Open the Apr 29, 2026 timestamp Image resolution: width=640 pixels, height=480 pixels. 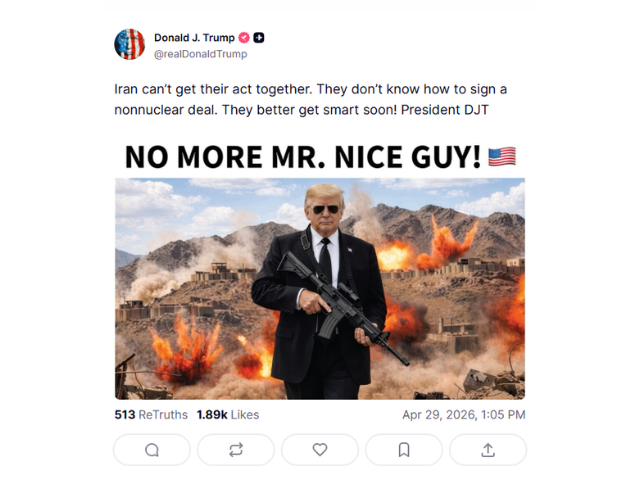pyautogui.click(x=463, y=415)
